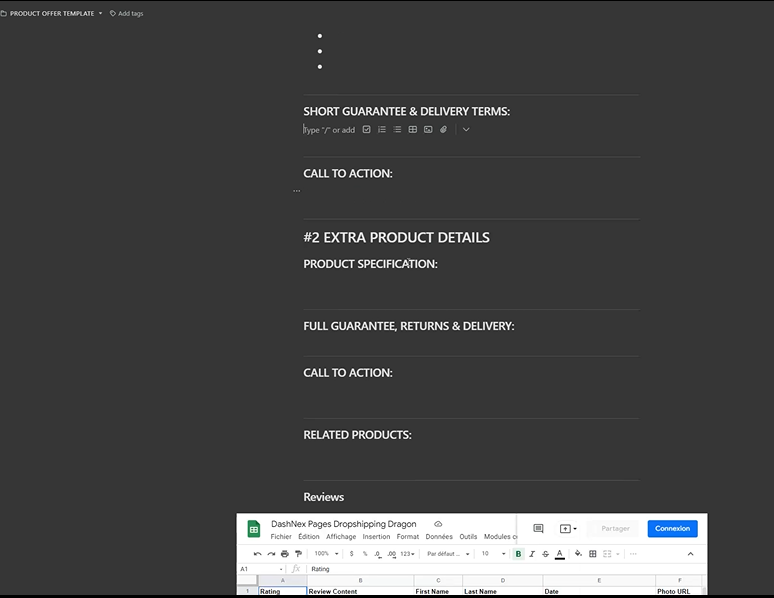Open the Outils menu in the spreadsheet
Image resolution: width=774 pixels, height=598 pixels.
pyautogui.click(x=468, y=537)
